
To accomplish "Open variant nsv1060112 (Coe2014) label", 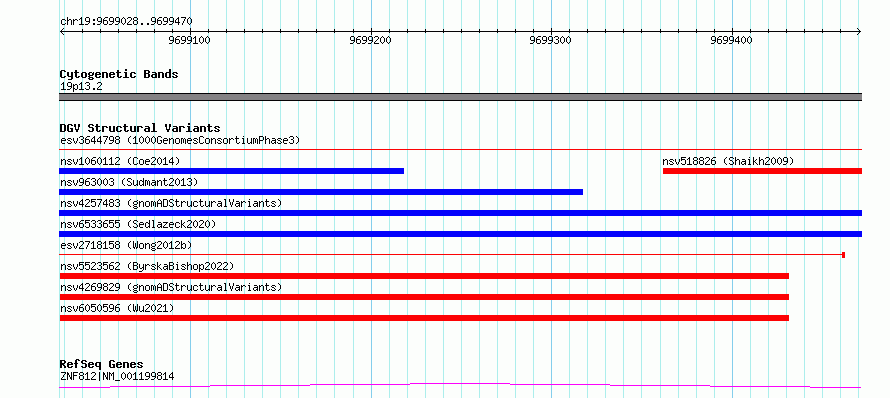I will click(x=120, y=161).
